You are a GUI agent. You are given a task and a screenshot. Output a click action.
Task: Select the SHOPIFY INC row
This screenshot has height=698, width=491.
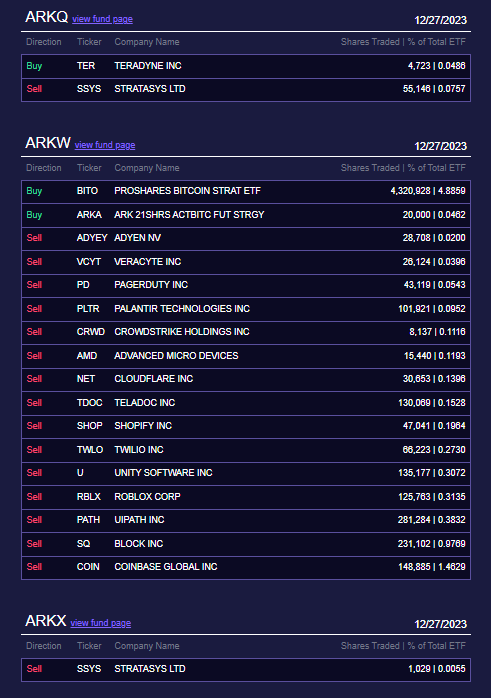tap(246, 426)
